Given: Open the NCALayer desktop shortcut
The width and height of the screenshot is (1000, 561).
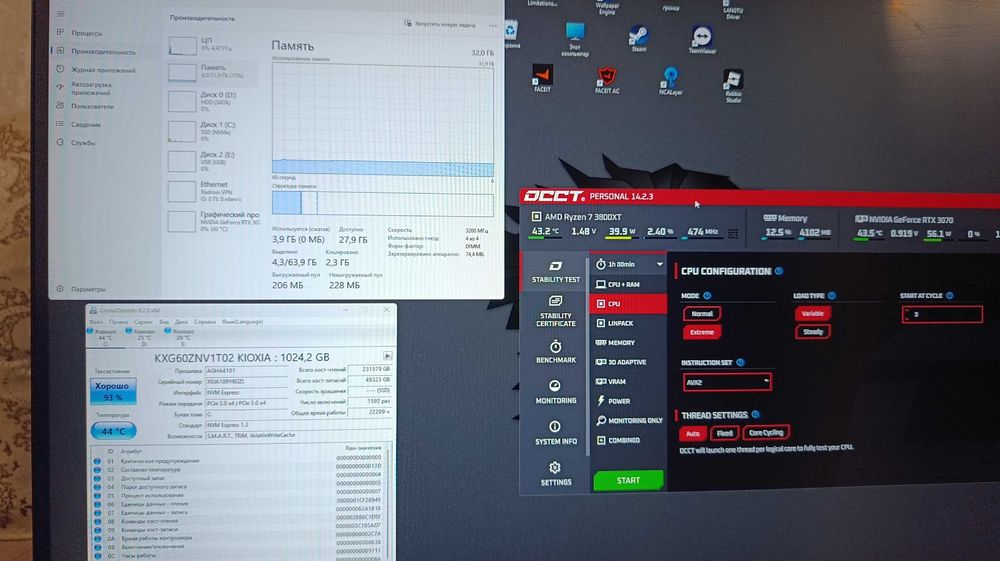Looking at the screenshot, I should coord(670,82).
